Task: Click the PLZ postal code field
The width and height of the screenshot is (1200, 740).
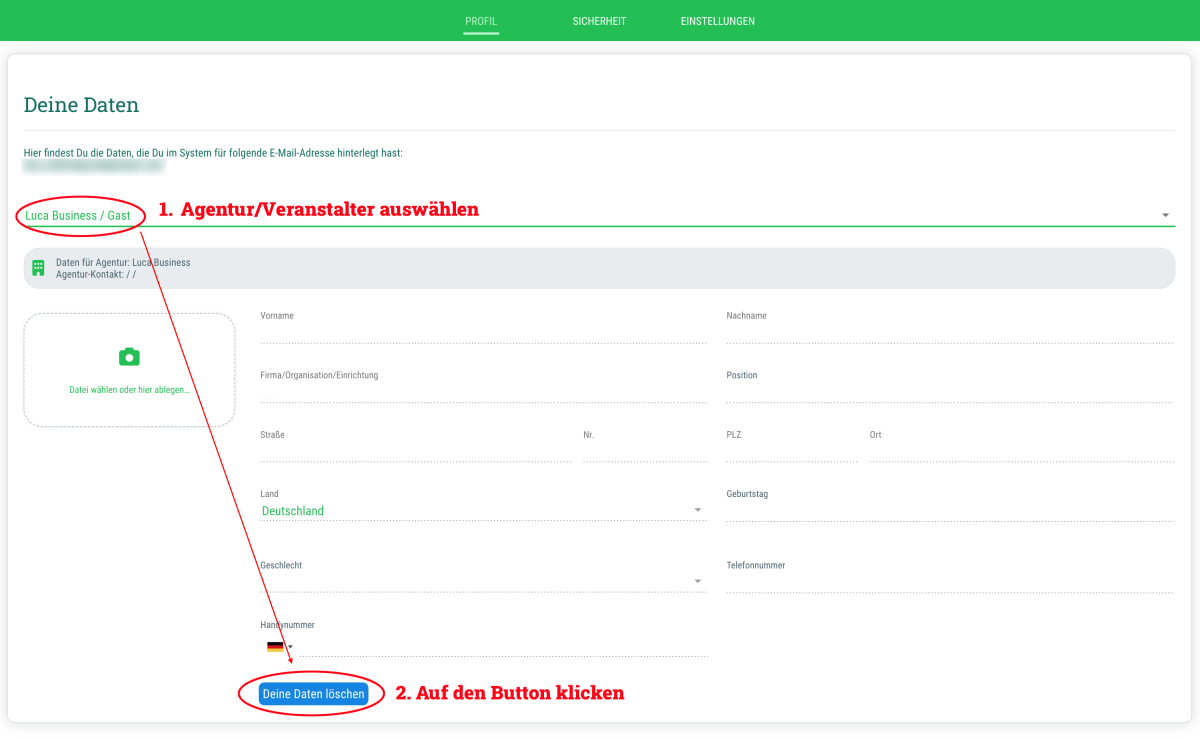Action: point(791,452)
